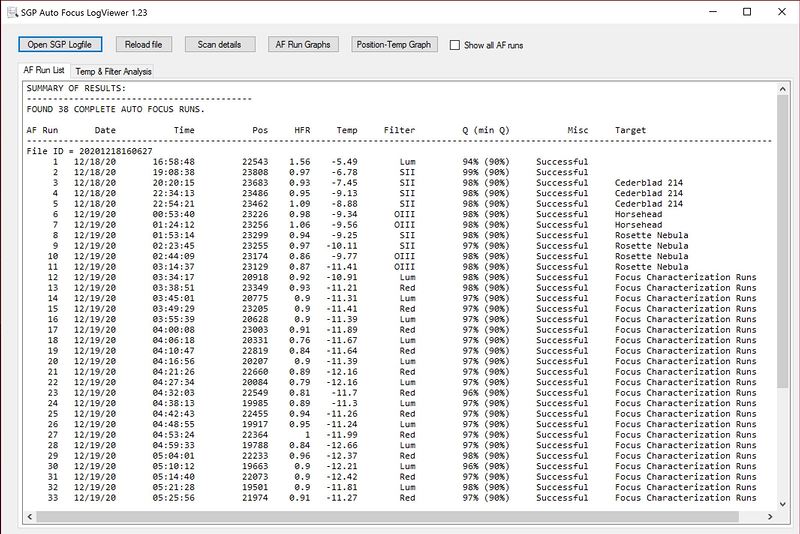Click the File ID = 20201218160627 line

click(x=89, y=151)
